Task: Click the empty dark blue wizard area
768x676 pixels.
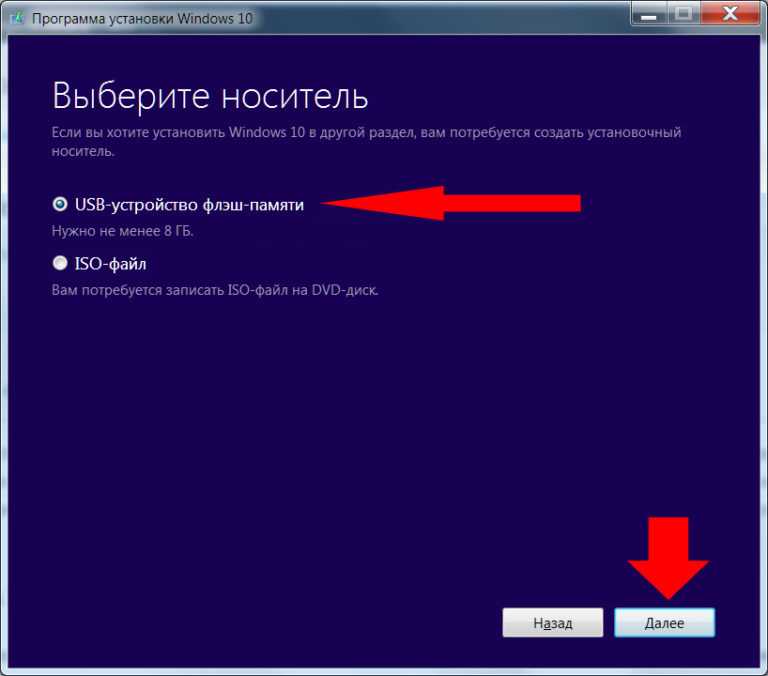Action: click(382, 441)
